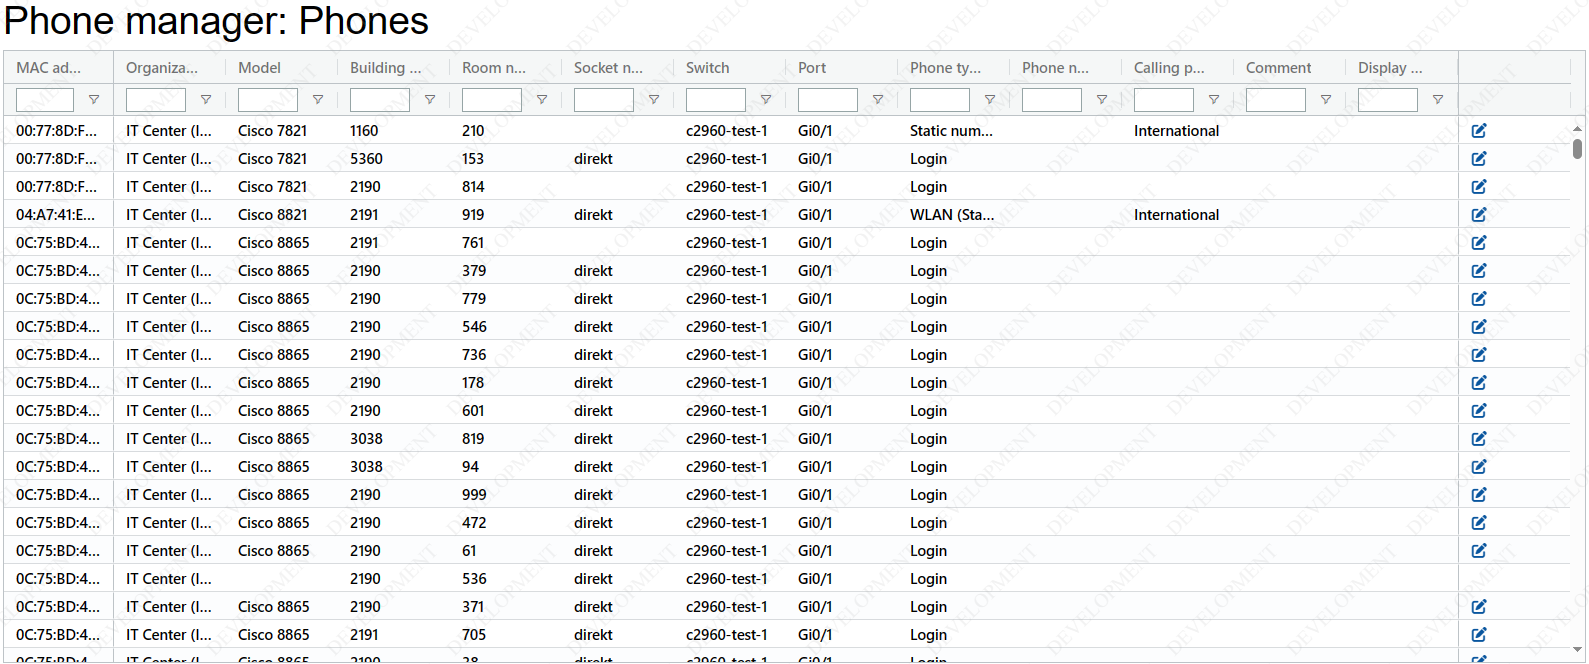
Task: Open the MAC address filter funnel menu
Action: [94, 100]
